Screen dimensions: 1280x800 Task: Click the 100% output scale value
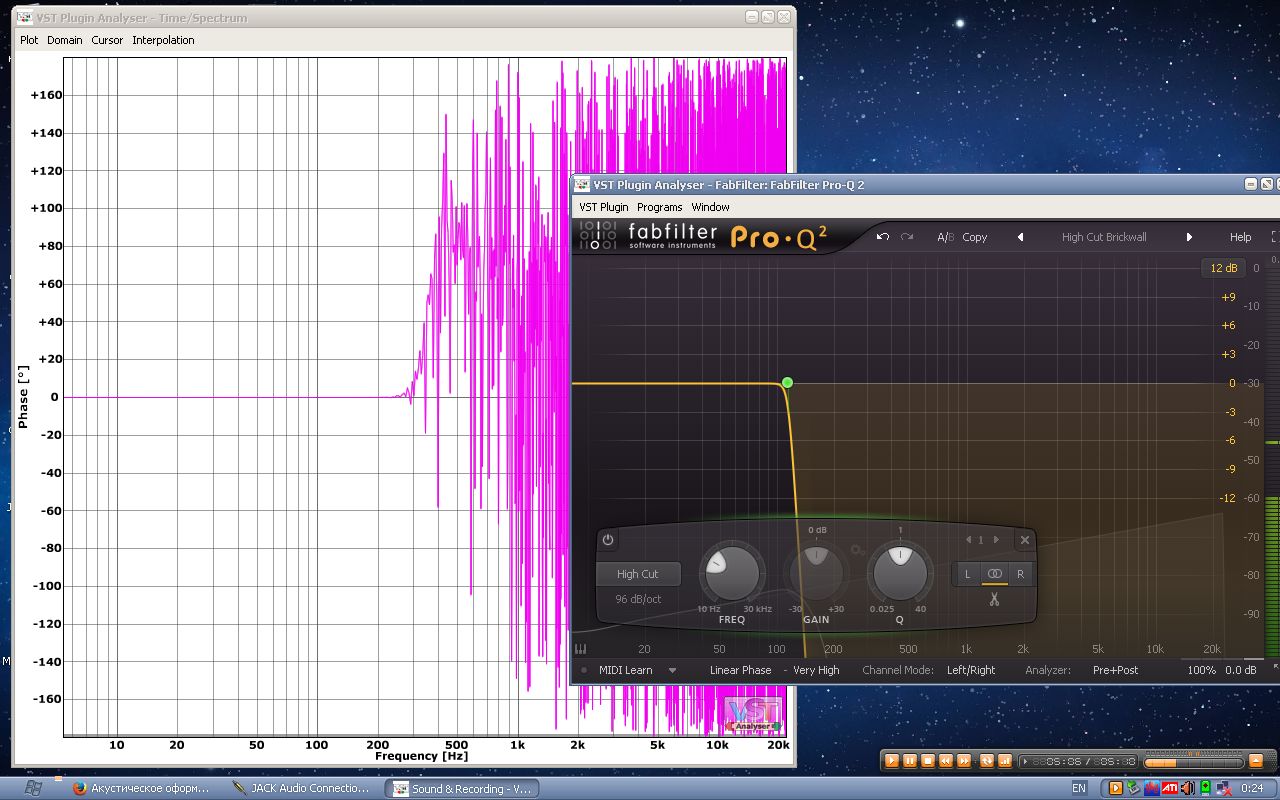1202,670
